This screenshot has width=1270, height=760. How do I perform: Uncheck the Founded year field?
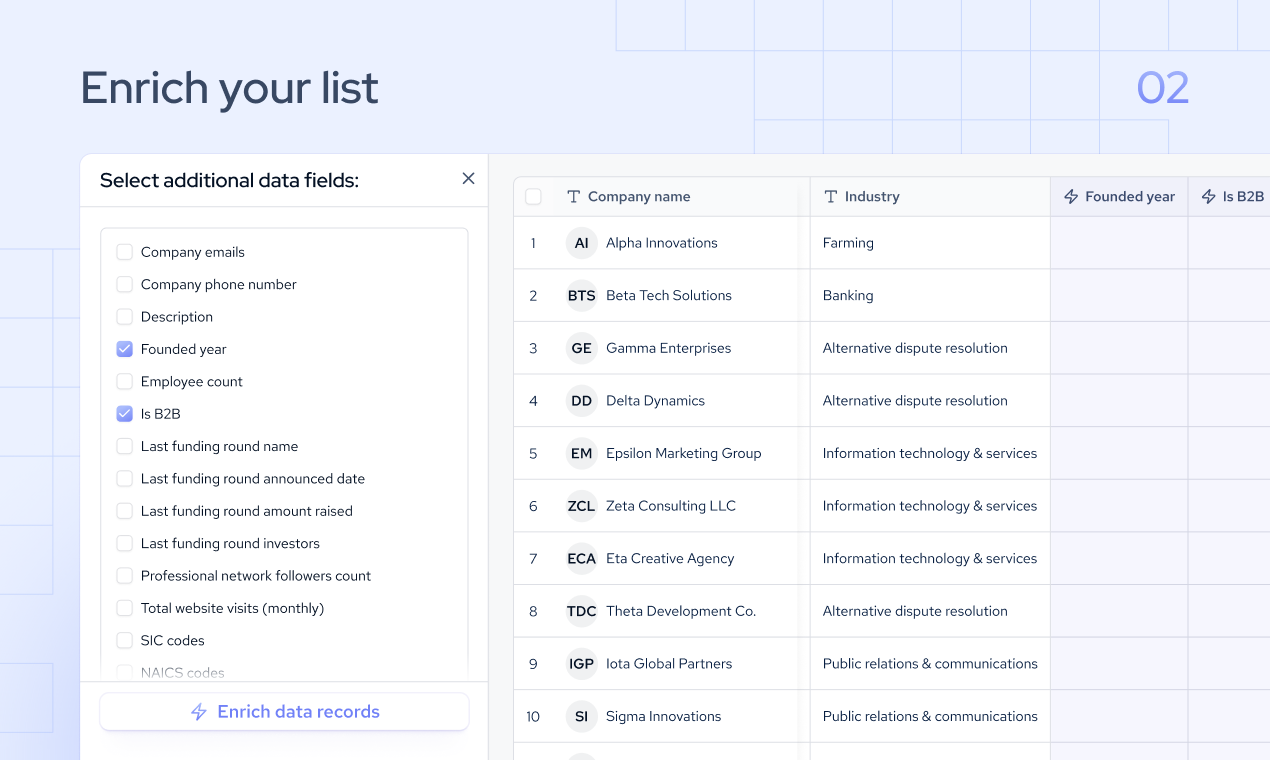tap(124, 349)
